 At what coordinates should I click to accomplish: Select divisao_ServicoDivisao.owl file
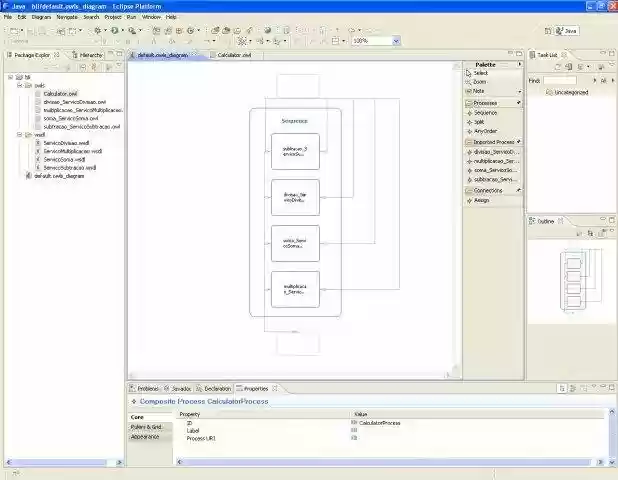click(74, 102)
